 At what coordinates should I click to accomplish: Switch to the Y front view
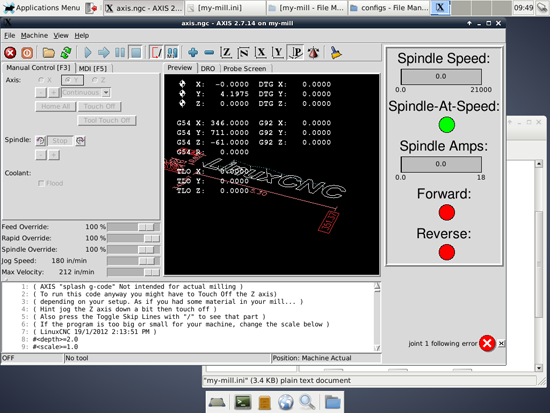(x=278, y=53)
